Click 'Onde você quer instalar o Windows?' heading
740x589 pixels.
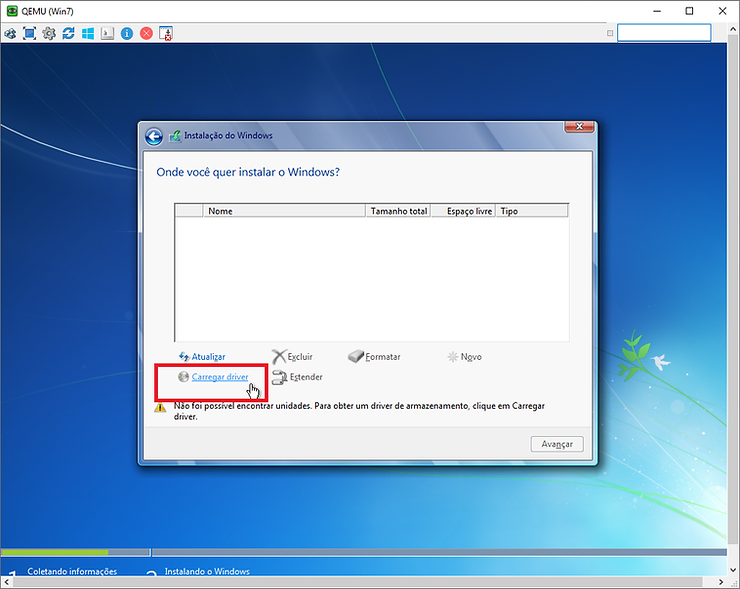[x=248, y=172]
